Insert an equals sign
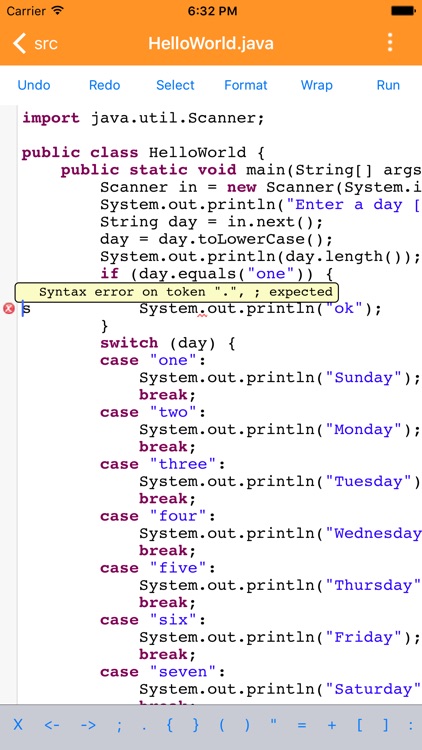 point(301,725)
